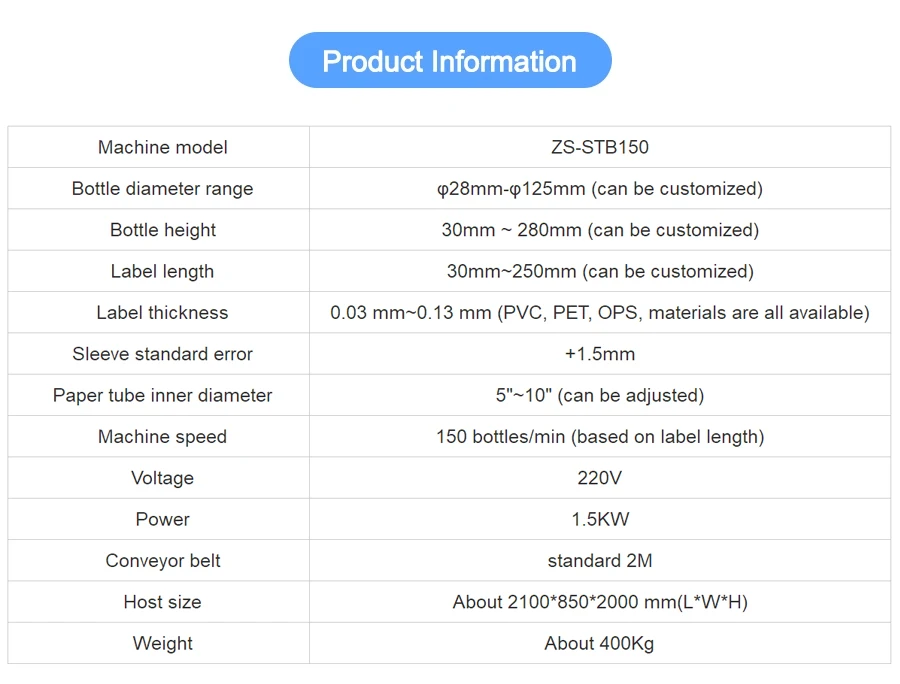This screenshot has width=900, height=684.
Task: Select the 1.5KW power value
Action: 600,519
